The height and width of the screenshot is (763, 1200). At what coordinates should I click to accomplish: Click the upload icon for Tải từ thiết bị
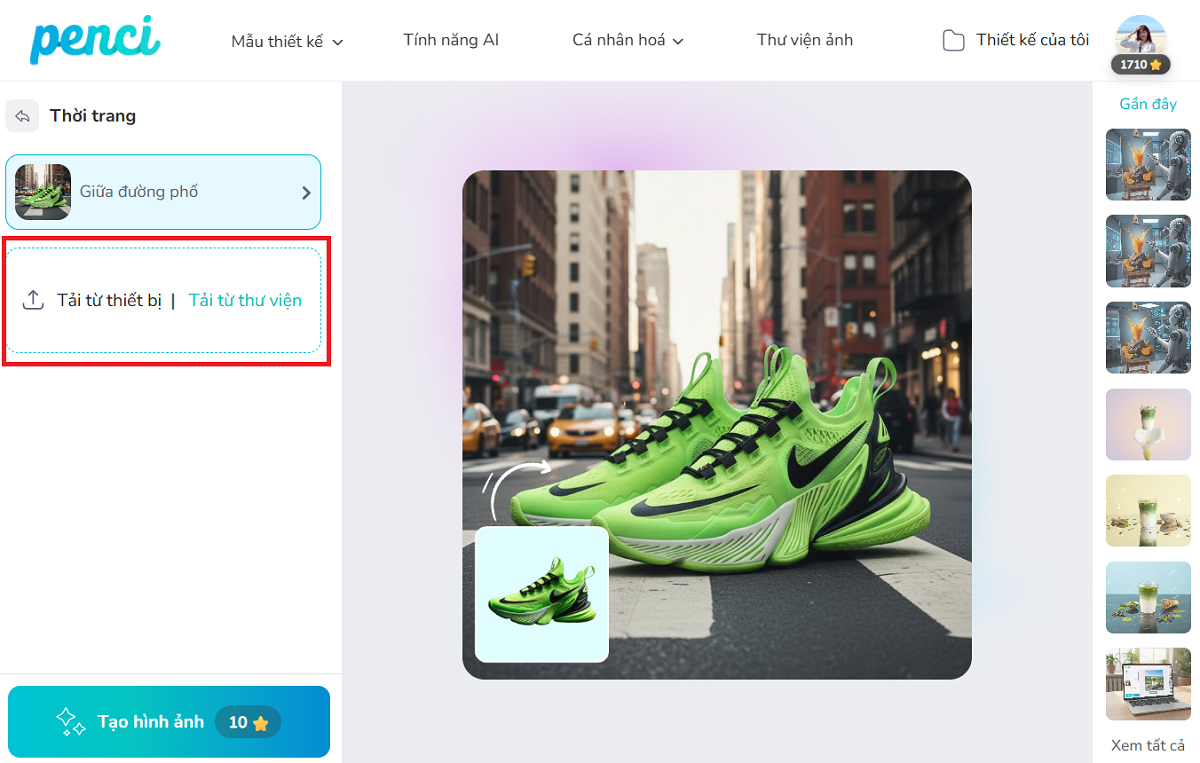click(x=34, y=300)
